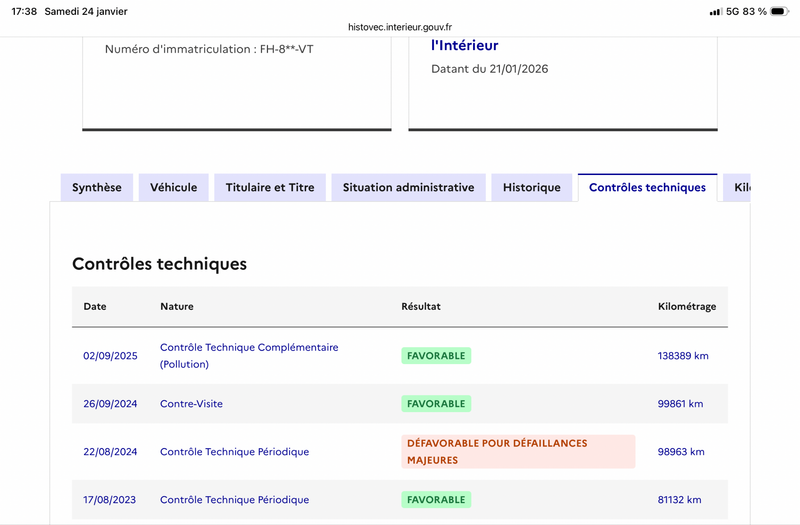This screenshot has width=800, height=525.
Task: Select the 17/08/2023 date entry
Action: click(110, 500)
